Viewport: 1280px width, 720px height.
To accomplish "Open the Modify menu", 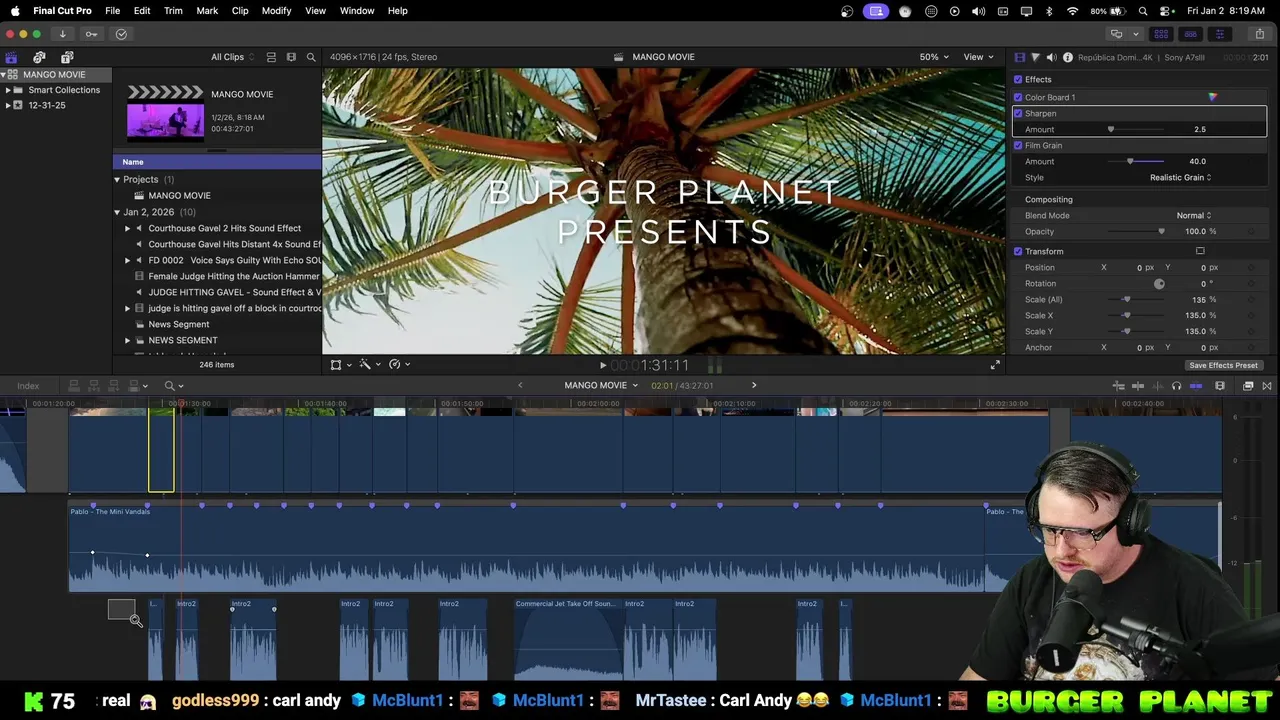I will pos(276,11).
